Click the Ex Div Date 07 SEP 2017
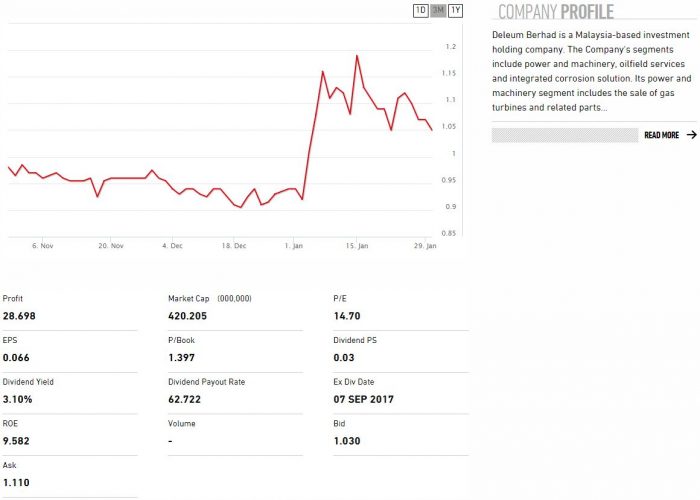Screen dimensions: 700x500 (x=363, y=400)
